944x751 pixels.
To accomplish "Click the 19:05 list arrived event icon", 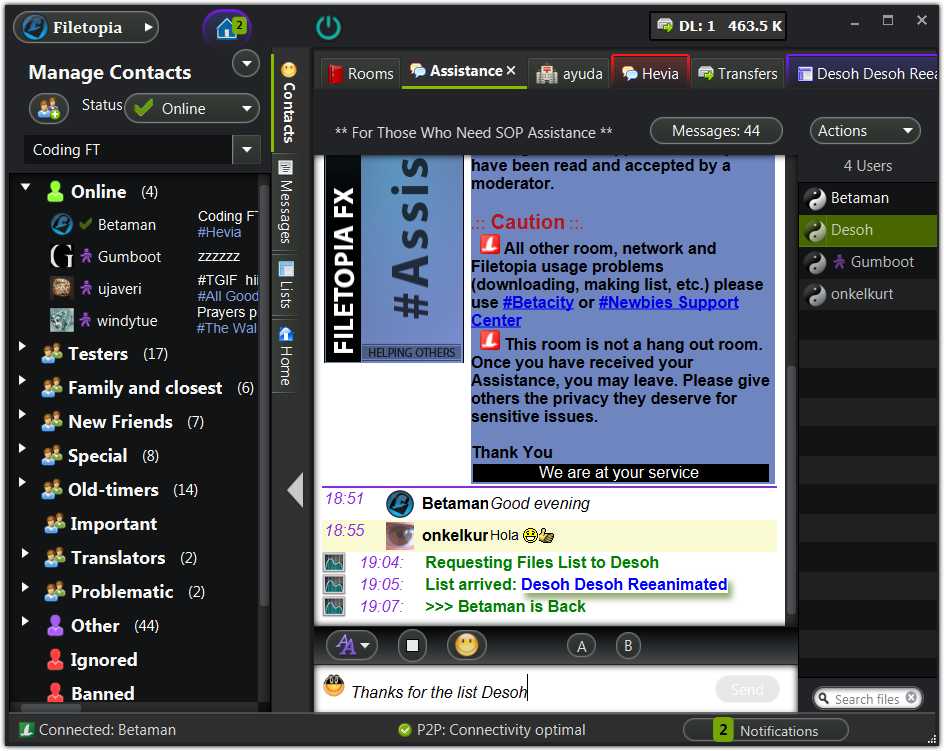I will coord(334,584).
